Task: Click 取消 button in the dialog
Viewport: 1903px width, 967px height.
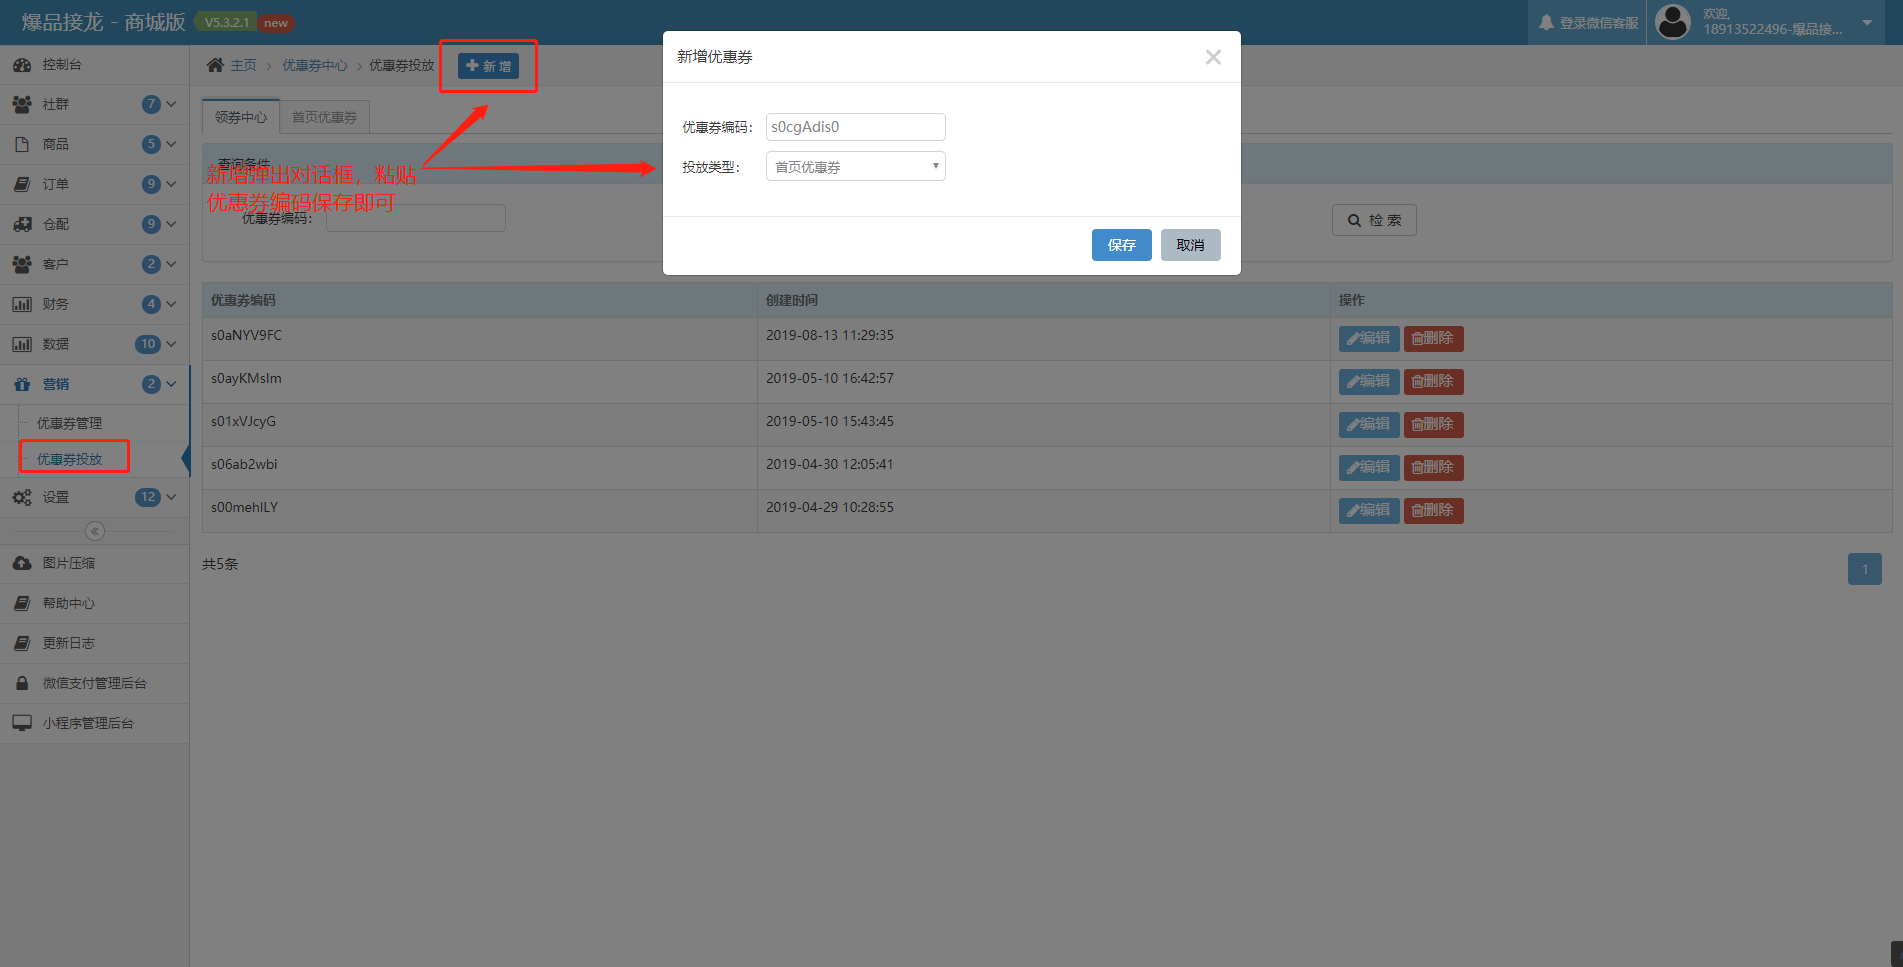Action: point(1191,245)
